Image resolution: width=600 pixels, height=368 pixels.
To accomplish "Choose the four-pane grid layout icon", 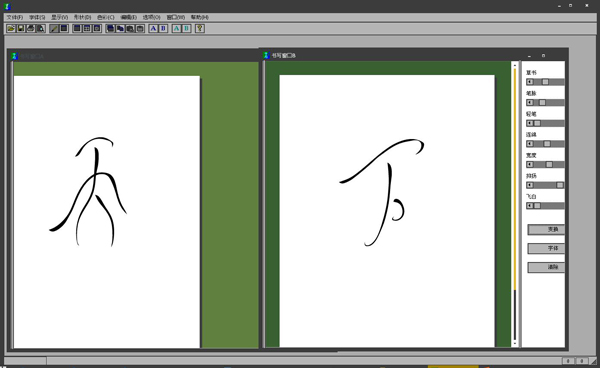I will click(x=87, y=28).
